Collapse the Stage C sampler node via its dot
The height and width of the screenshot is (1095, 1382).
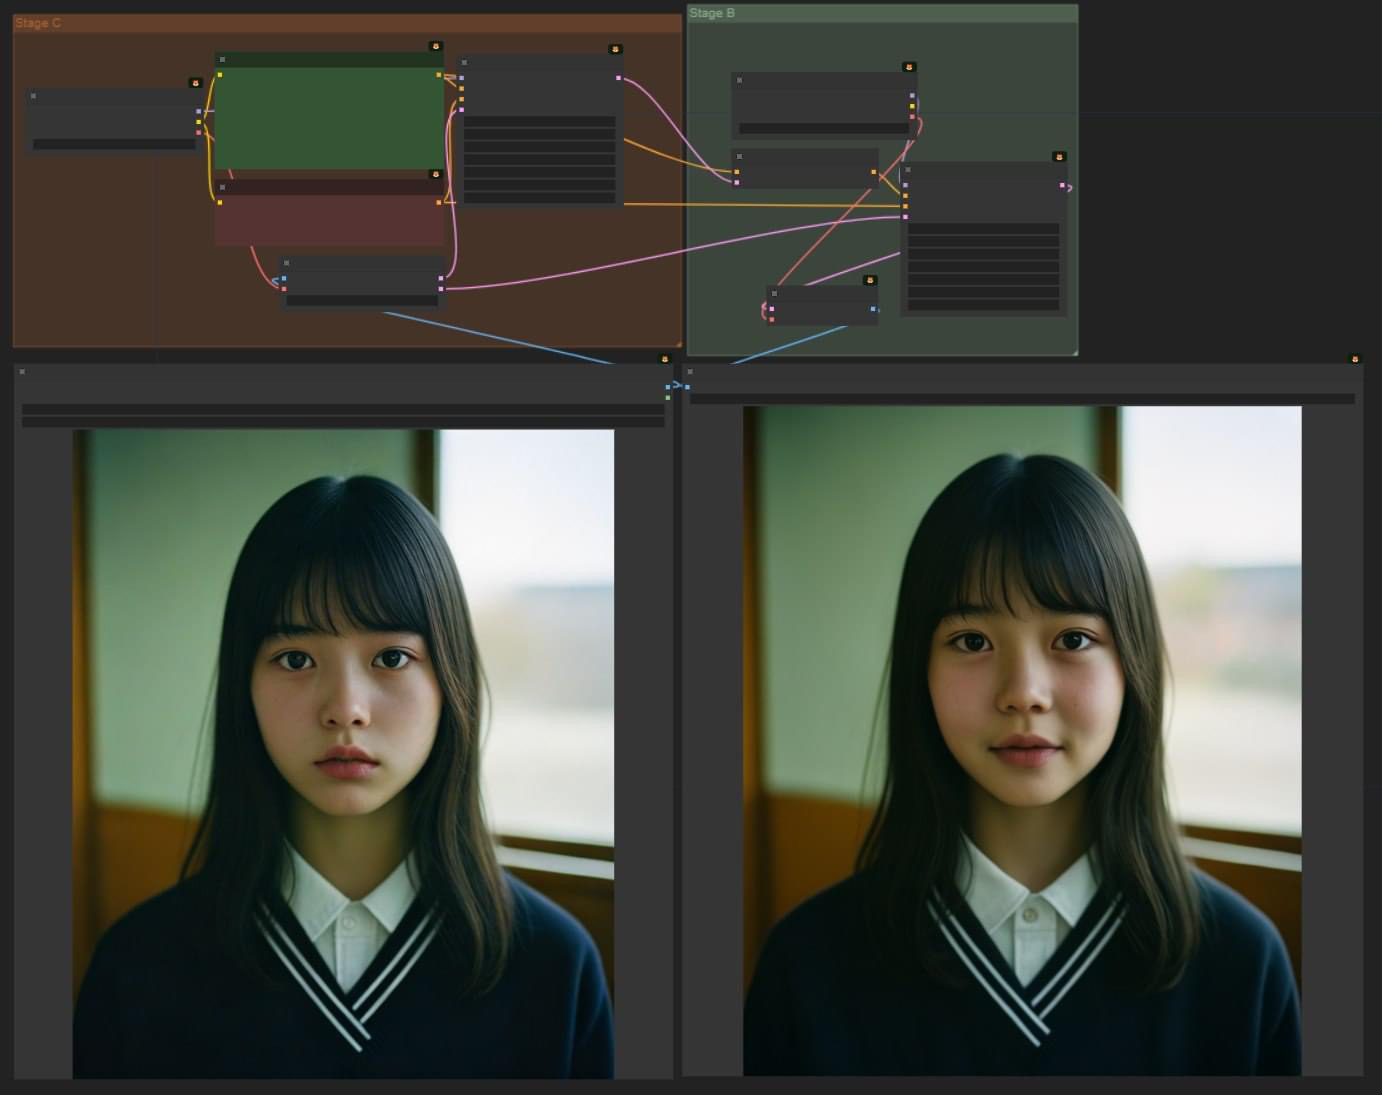[465, 62]
